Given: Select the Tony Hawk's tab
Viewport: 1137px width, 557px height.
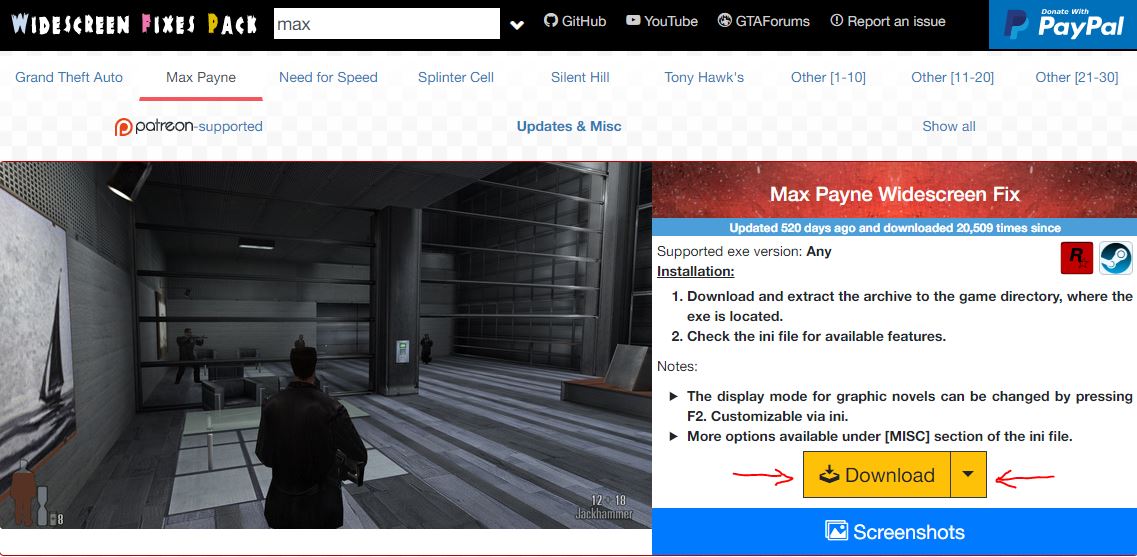Looking at the screenshot, I should tap(703, 77).
